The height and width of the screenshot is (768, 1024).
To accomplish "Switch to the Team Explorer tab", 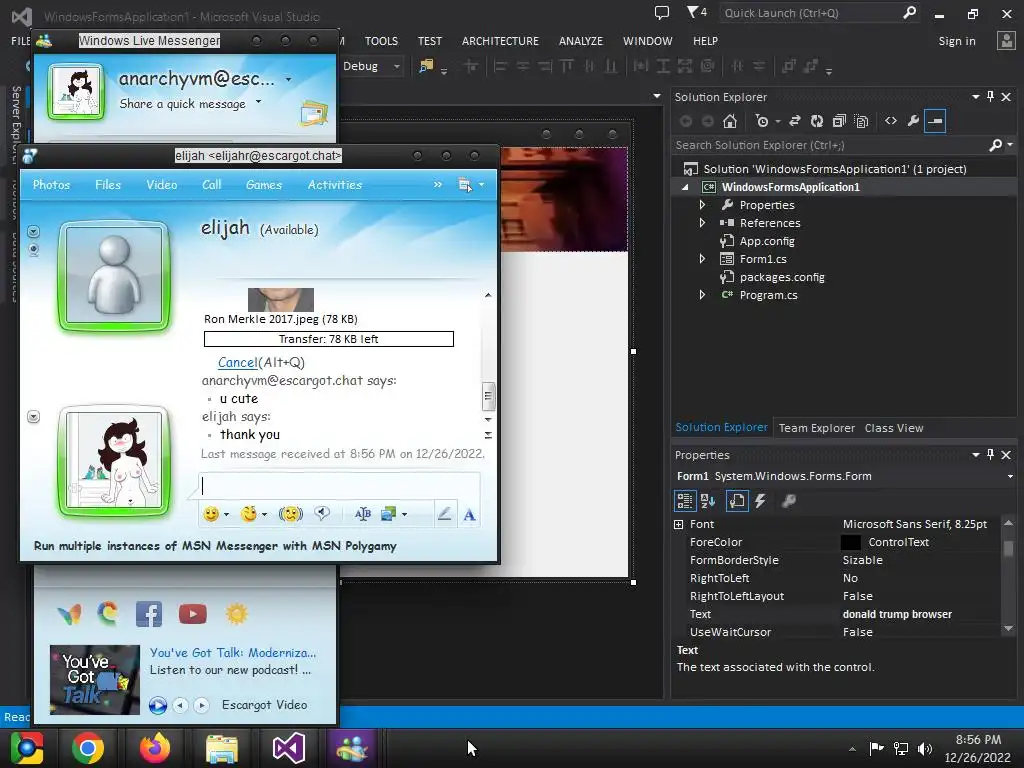I will [816, 428].
